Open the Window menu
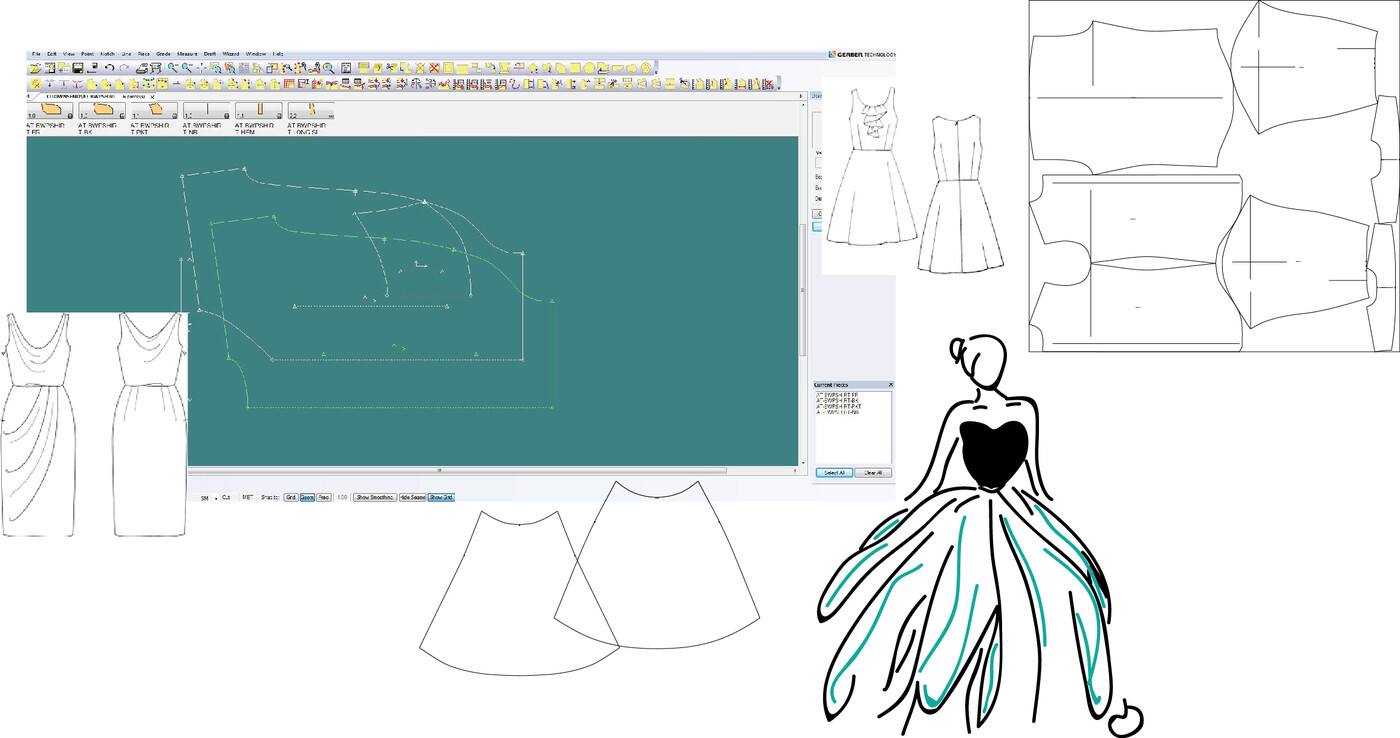1400x738 pixels. (x=256, y=54)
